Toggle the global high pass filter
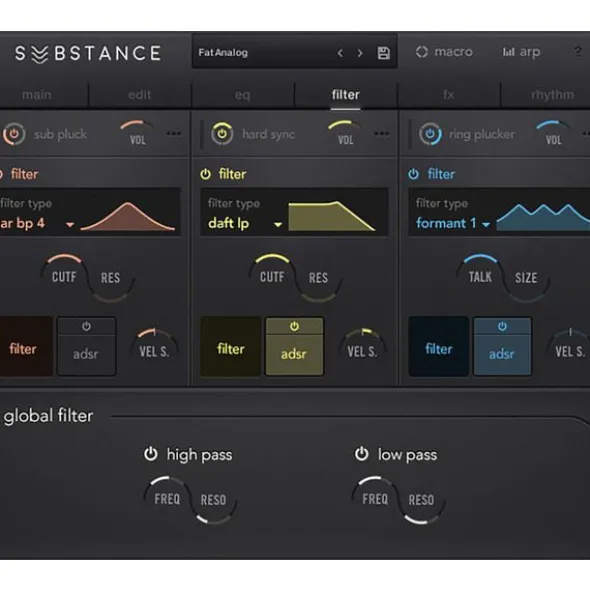The height and width of the screenshot is (591, 590). coord(151,454)
